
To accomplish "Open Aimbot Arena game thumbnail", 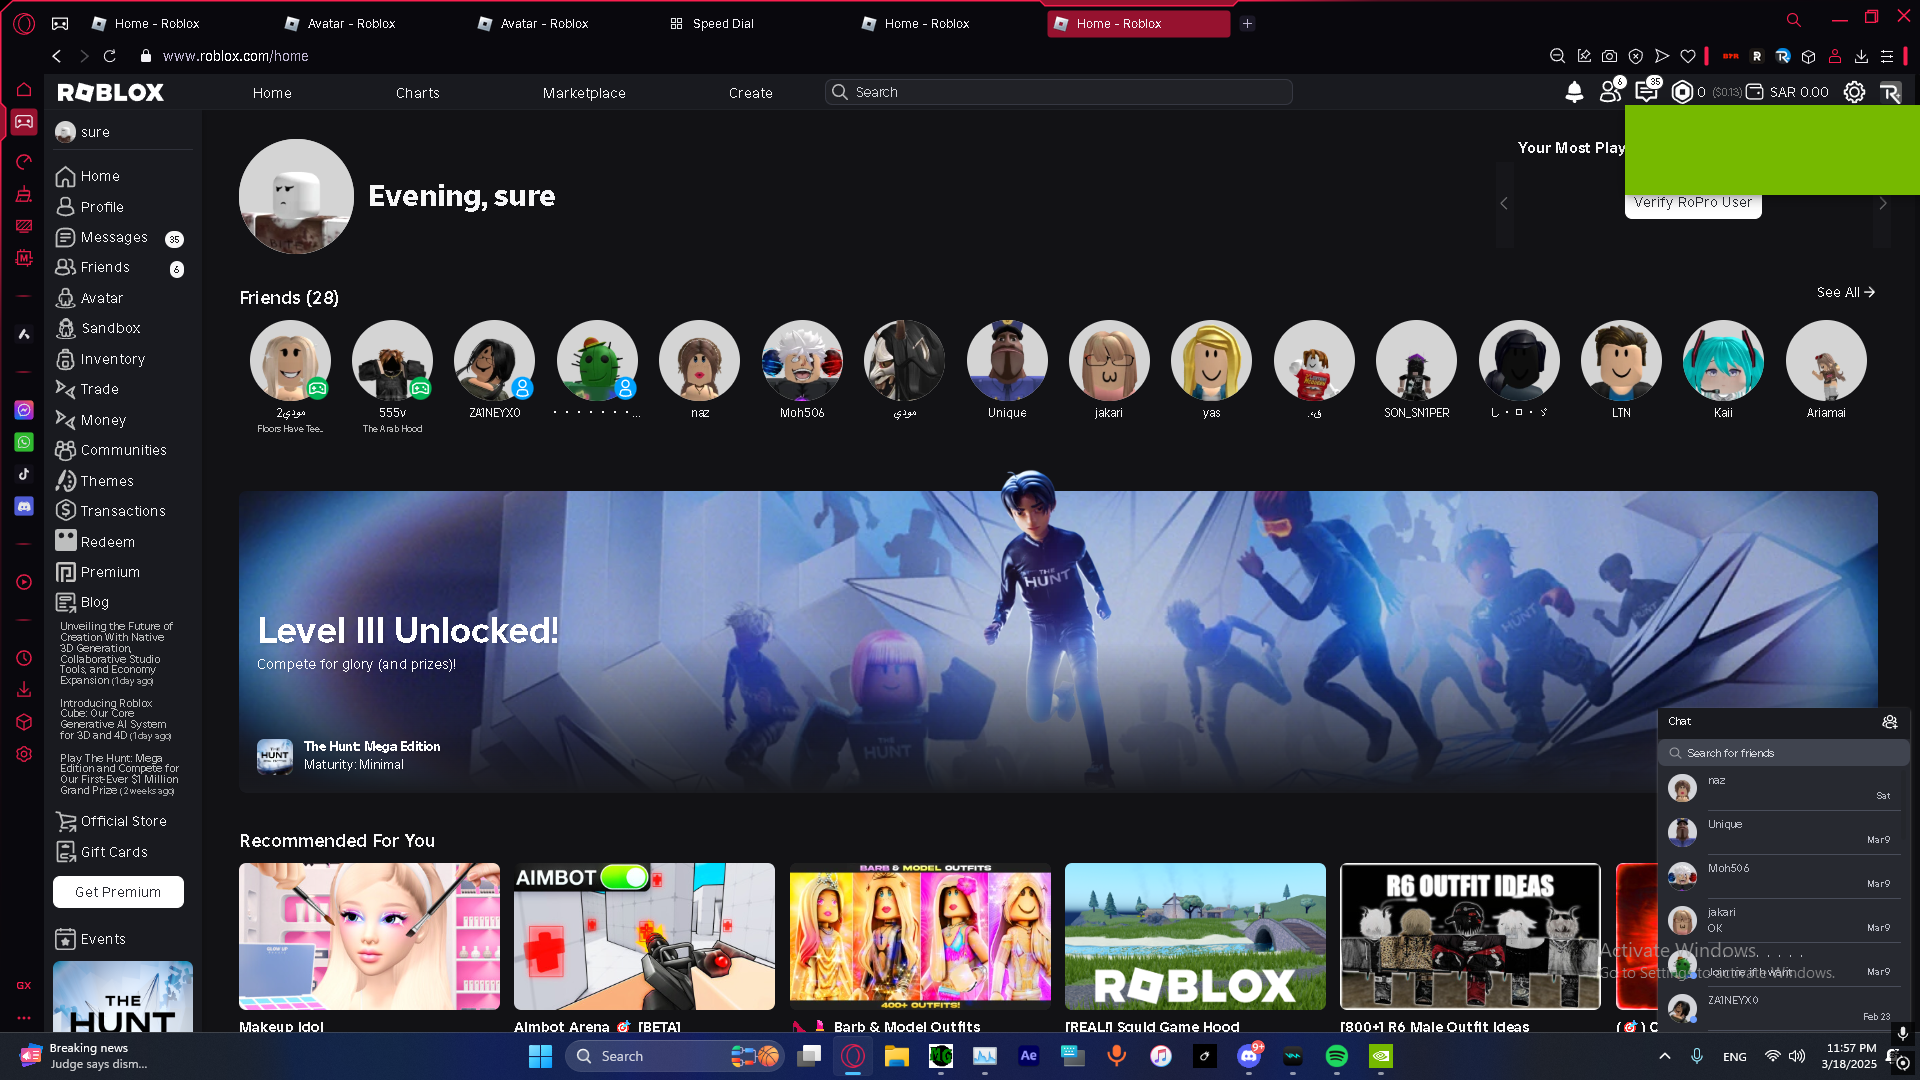I will 644,936.
